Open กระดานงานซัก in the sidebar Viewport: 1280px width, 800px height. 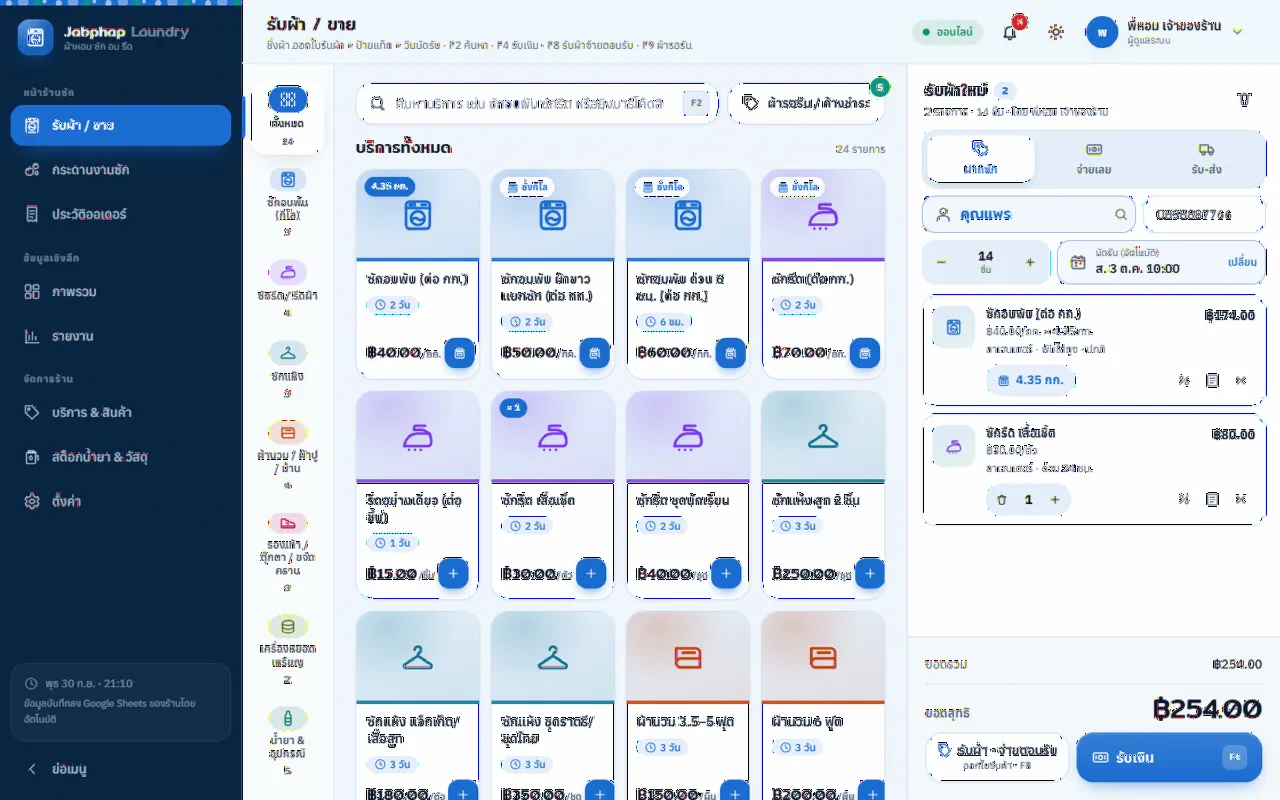pyautogui.click(x=121, y=170)
